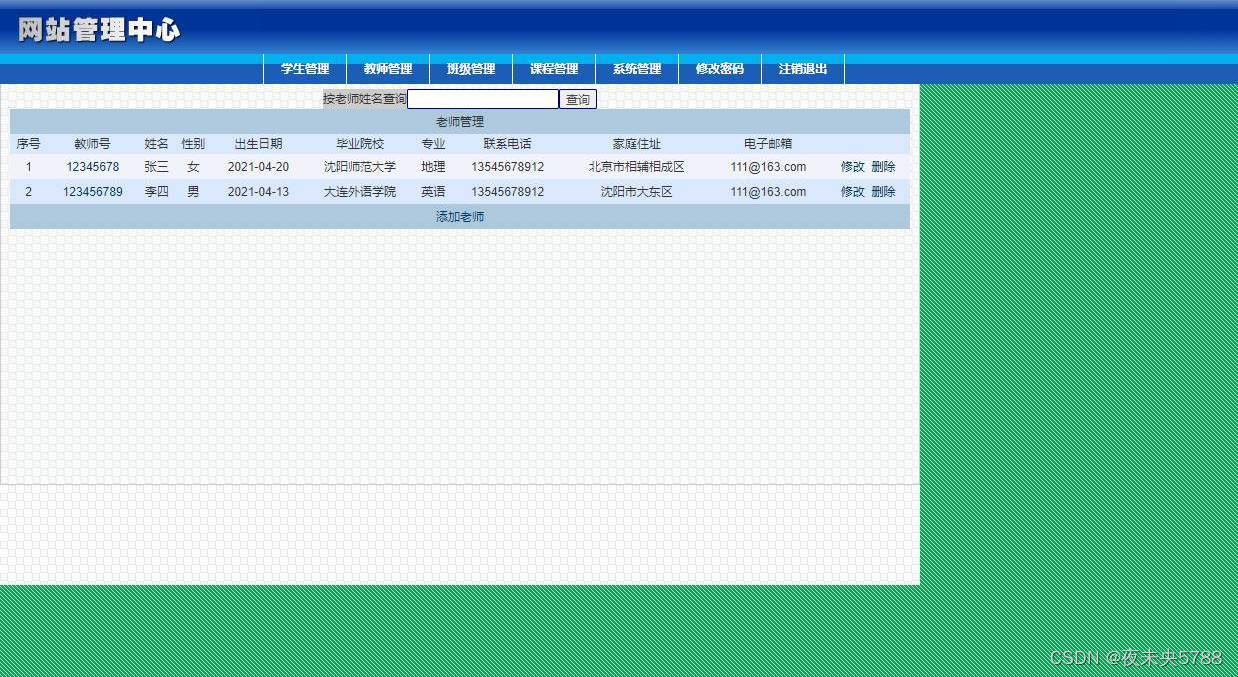This screenshot has width=1238, height=677.
Task: Click 修改 for teacher 李四
Action: [x=852, y=192]
